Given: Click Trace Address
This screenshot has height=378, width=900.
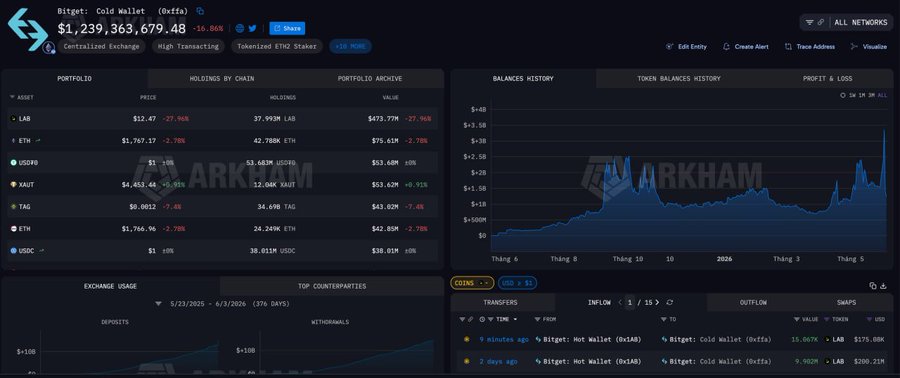Looking at the screenshot, I should tap(810, 46).
